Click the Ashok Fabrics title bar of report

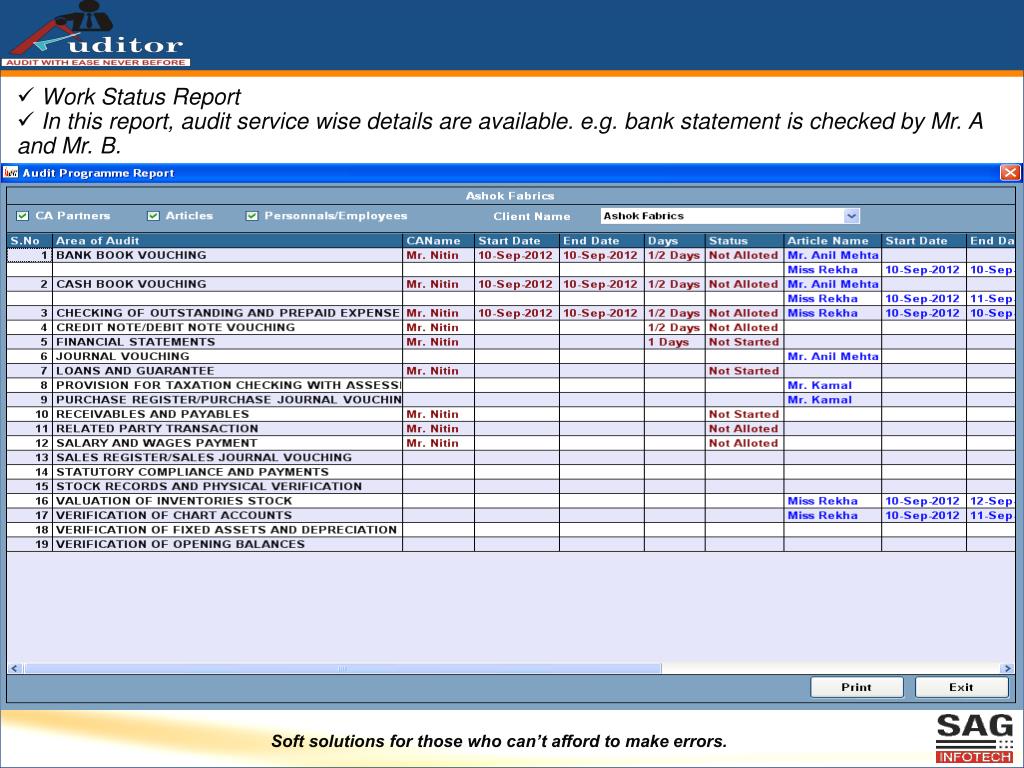(511, 195)
